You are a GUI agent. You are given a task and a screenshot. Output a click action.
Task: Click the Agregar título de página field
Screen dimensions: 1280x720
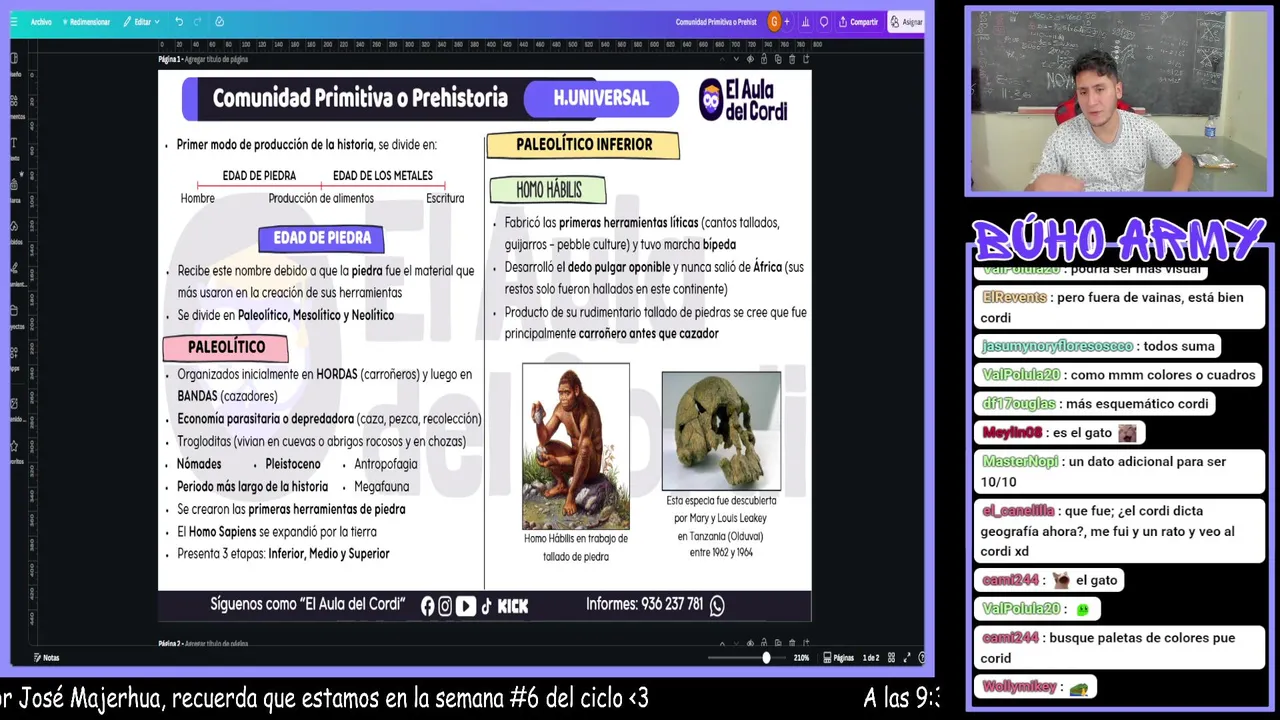[216, 59]
